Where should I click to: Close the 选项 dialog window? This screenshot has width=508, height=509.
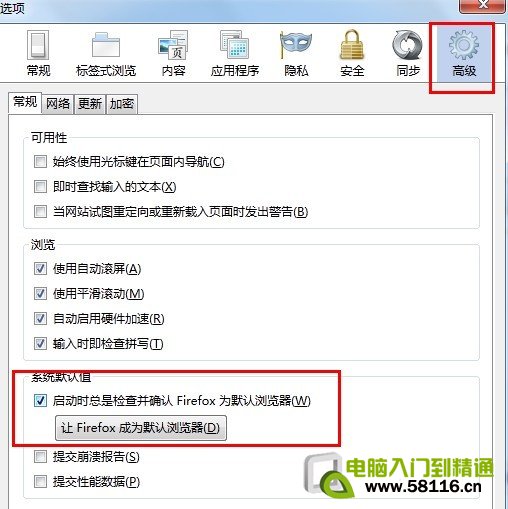tap(482, 5)
